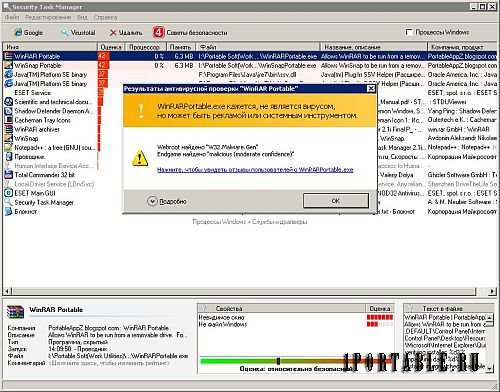Sort by Файл column header
Screen dimensions: 500x392
(x=258, y=47)
